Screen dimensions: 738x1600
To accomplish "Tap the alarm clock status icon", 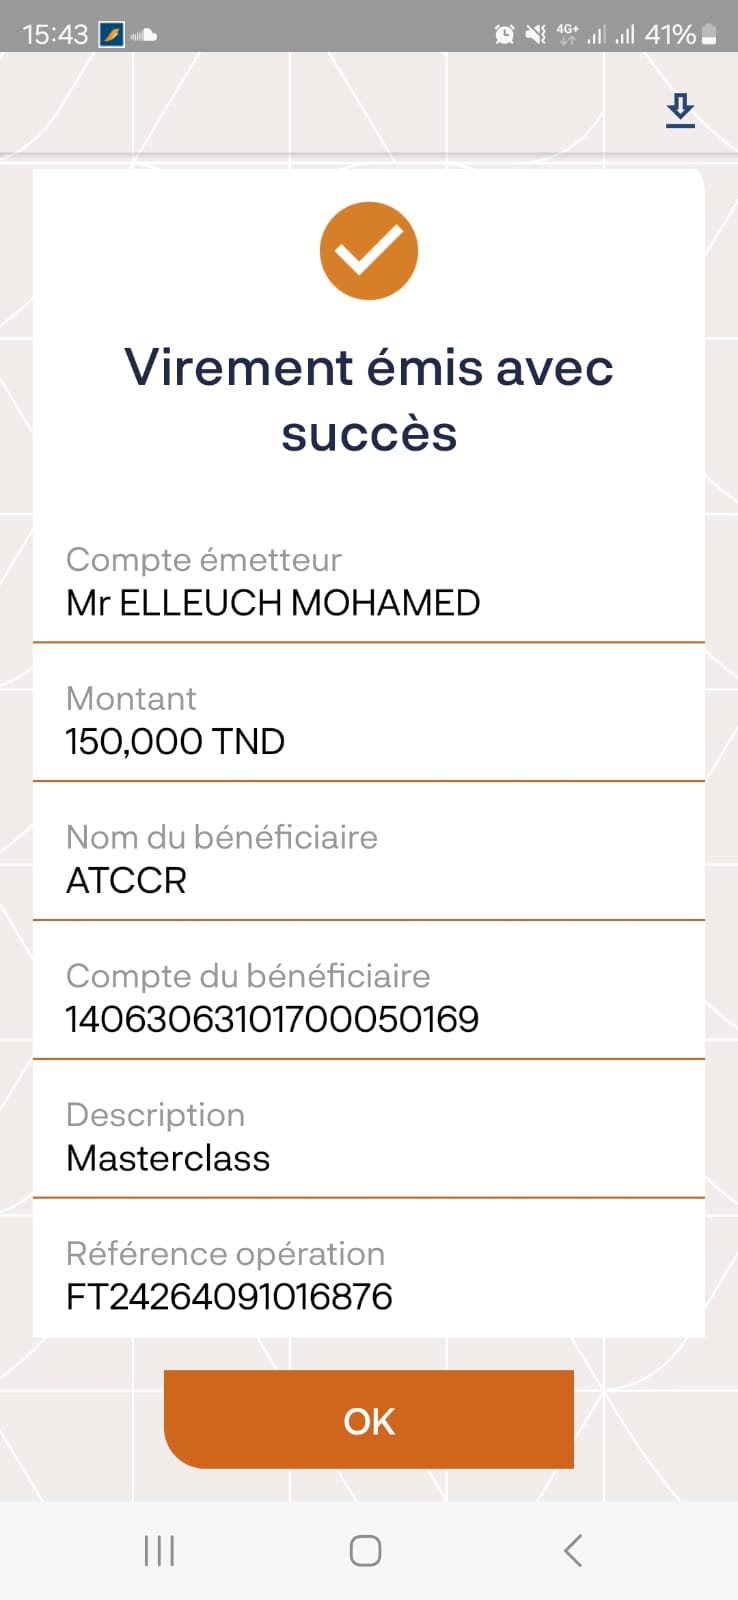I will 505,35.
